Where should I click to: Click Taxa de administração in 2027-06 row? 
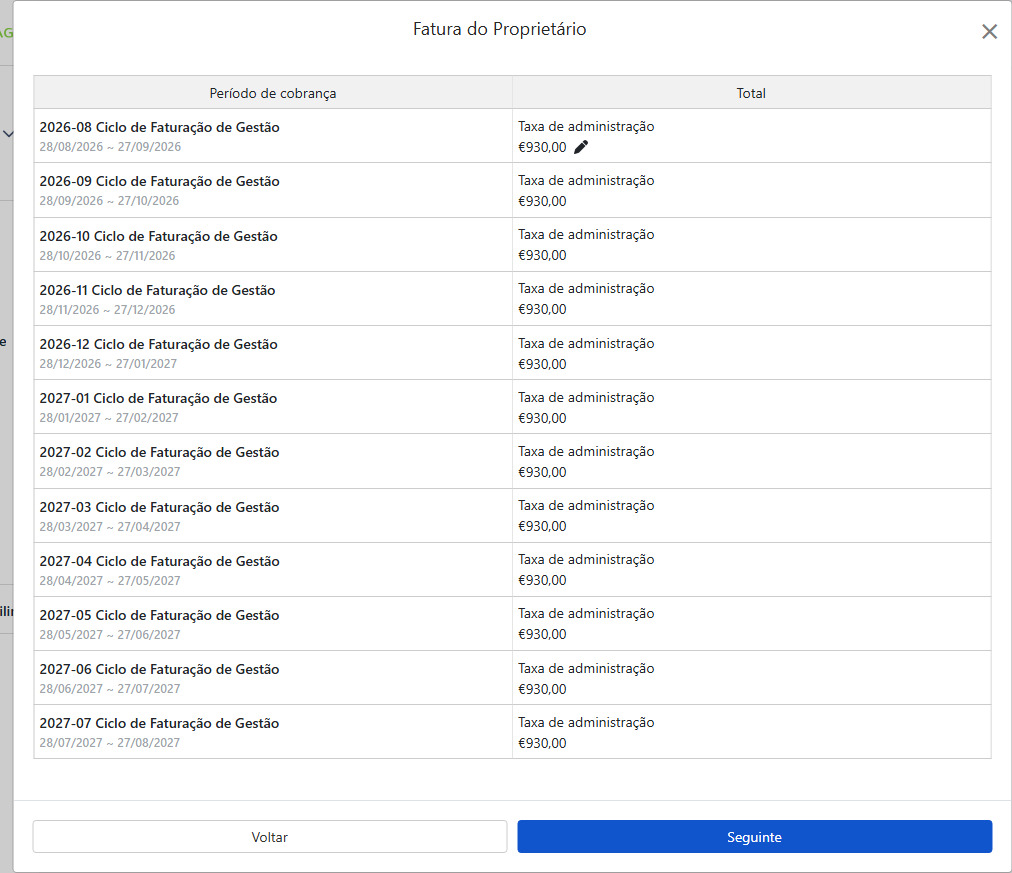586,668
